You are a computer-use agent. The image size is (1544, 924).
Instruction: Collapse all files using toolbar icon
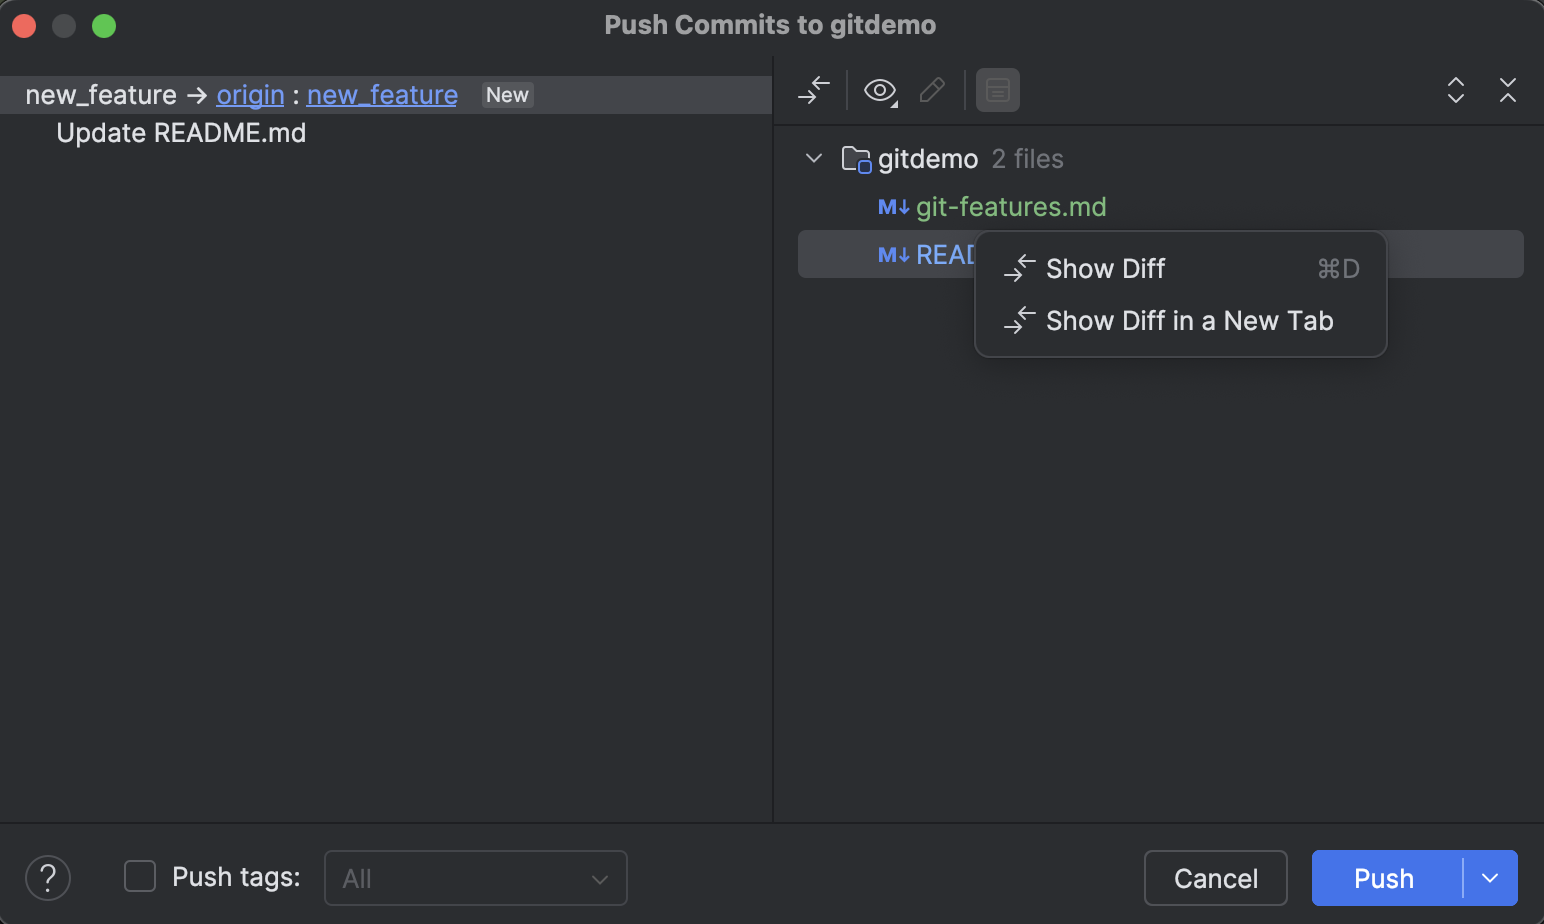(x=1508, y=90)
